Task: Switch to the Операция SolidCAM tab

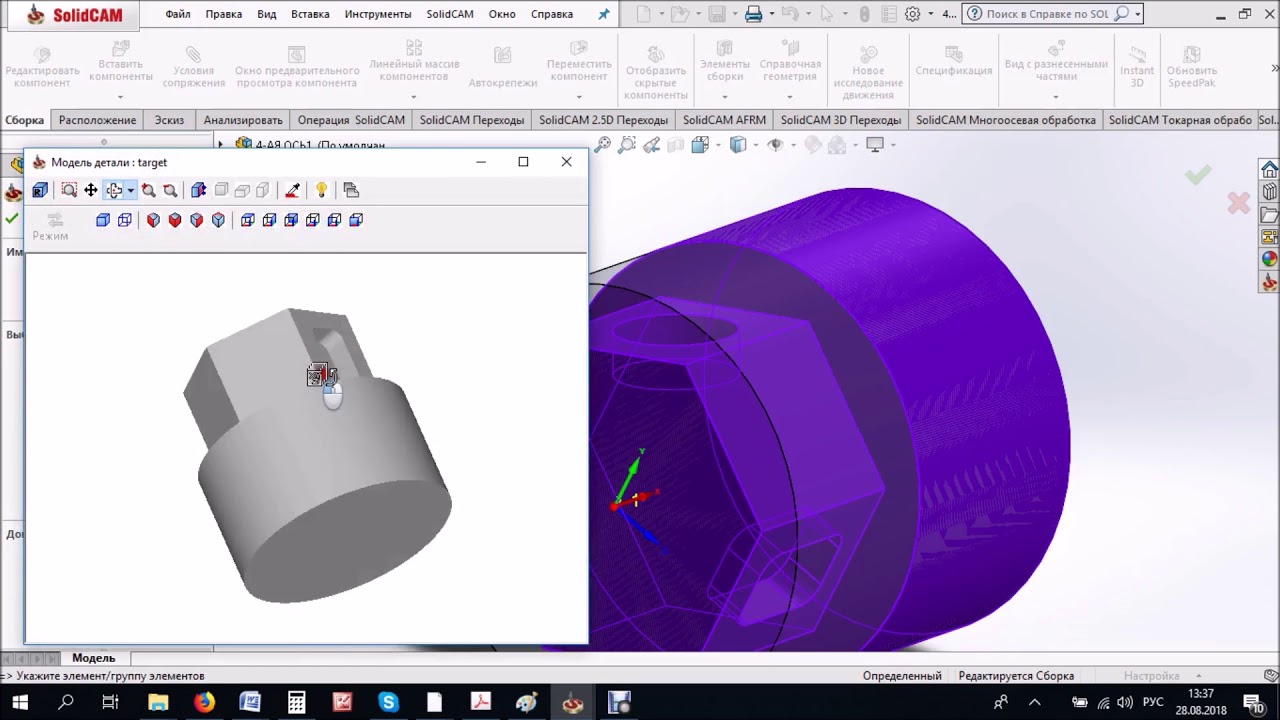Action: 351,120
